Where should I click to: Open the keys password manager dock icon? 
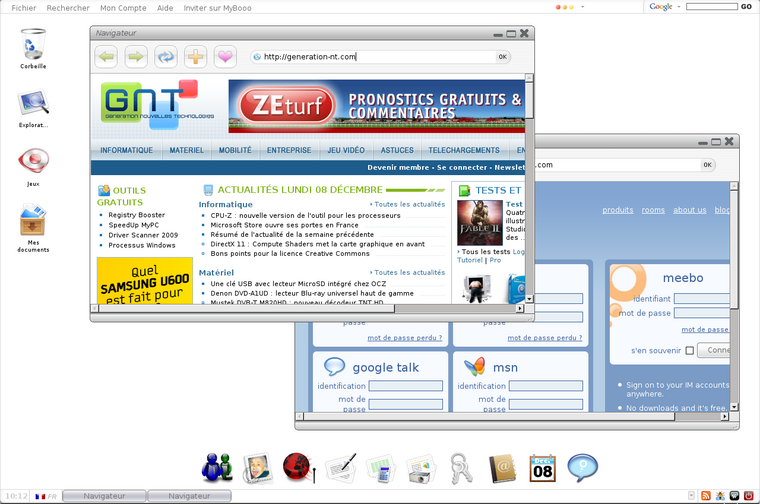click(x=461, y=468)
